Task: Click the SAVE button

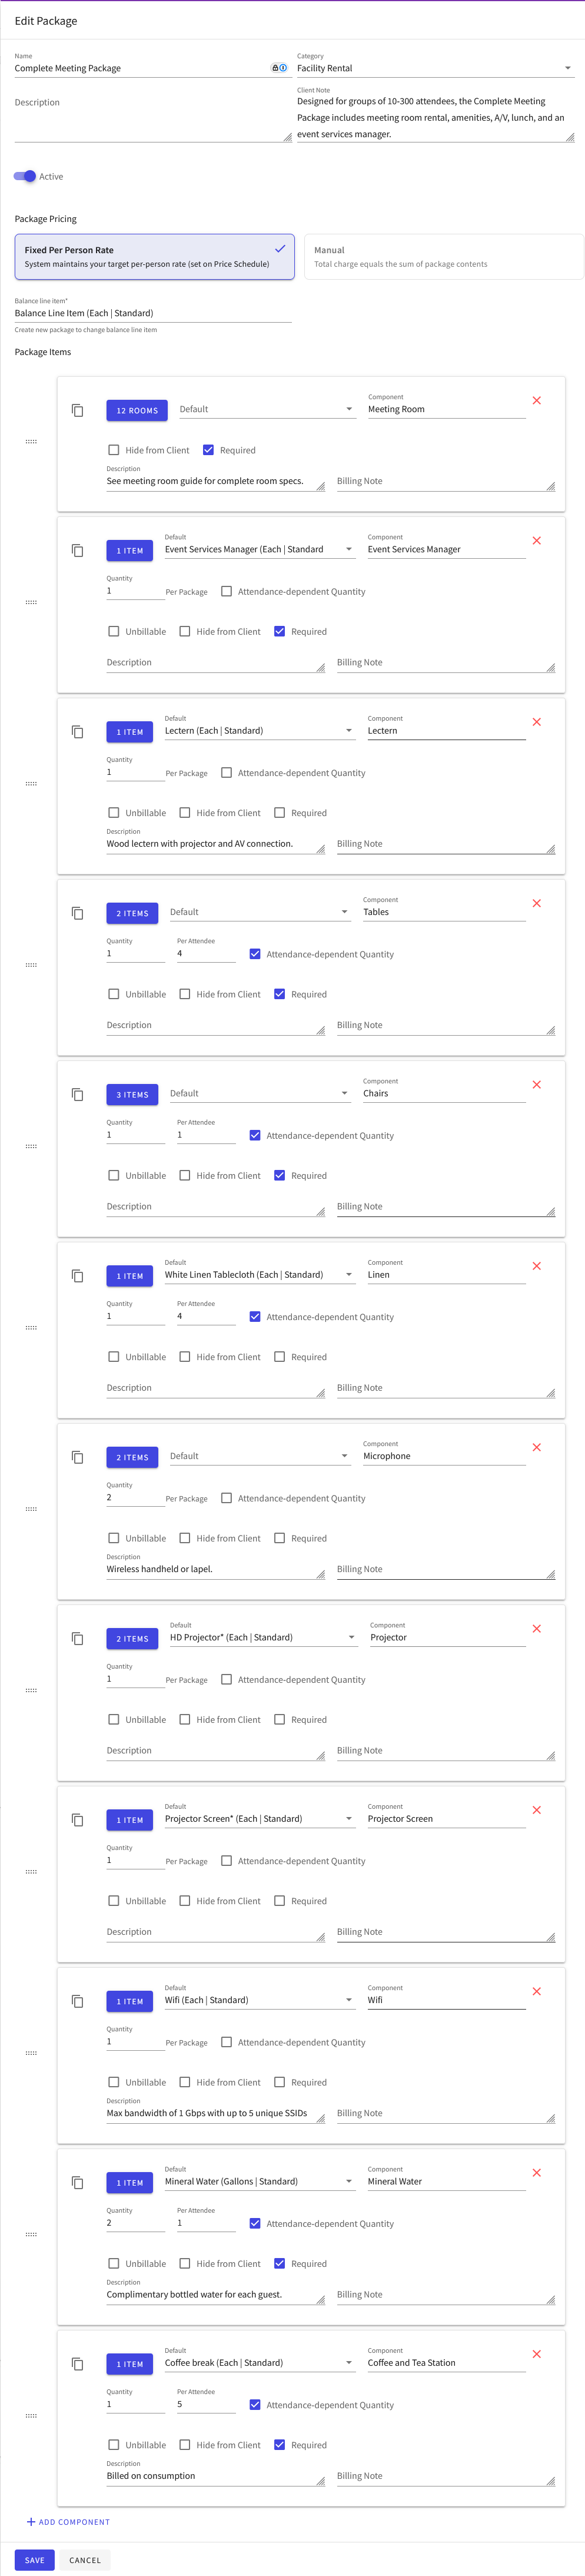Action: pos(35,2560)
